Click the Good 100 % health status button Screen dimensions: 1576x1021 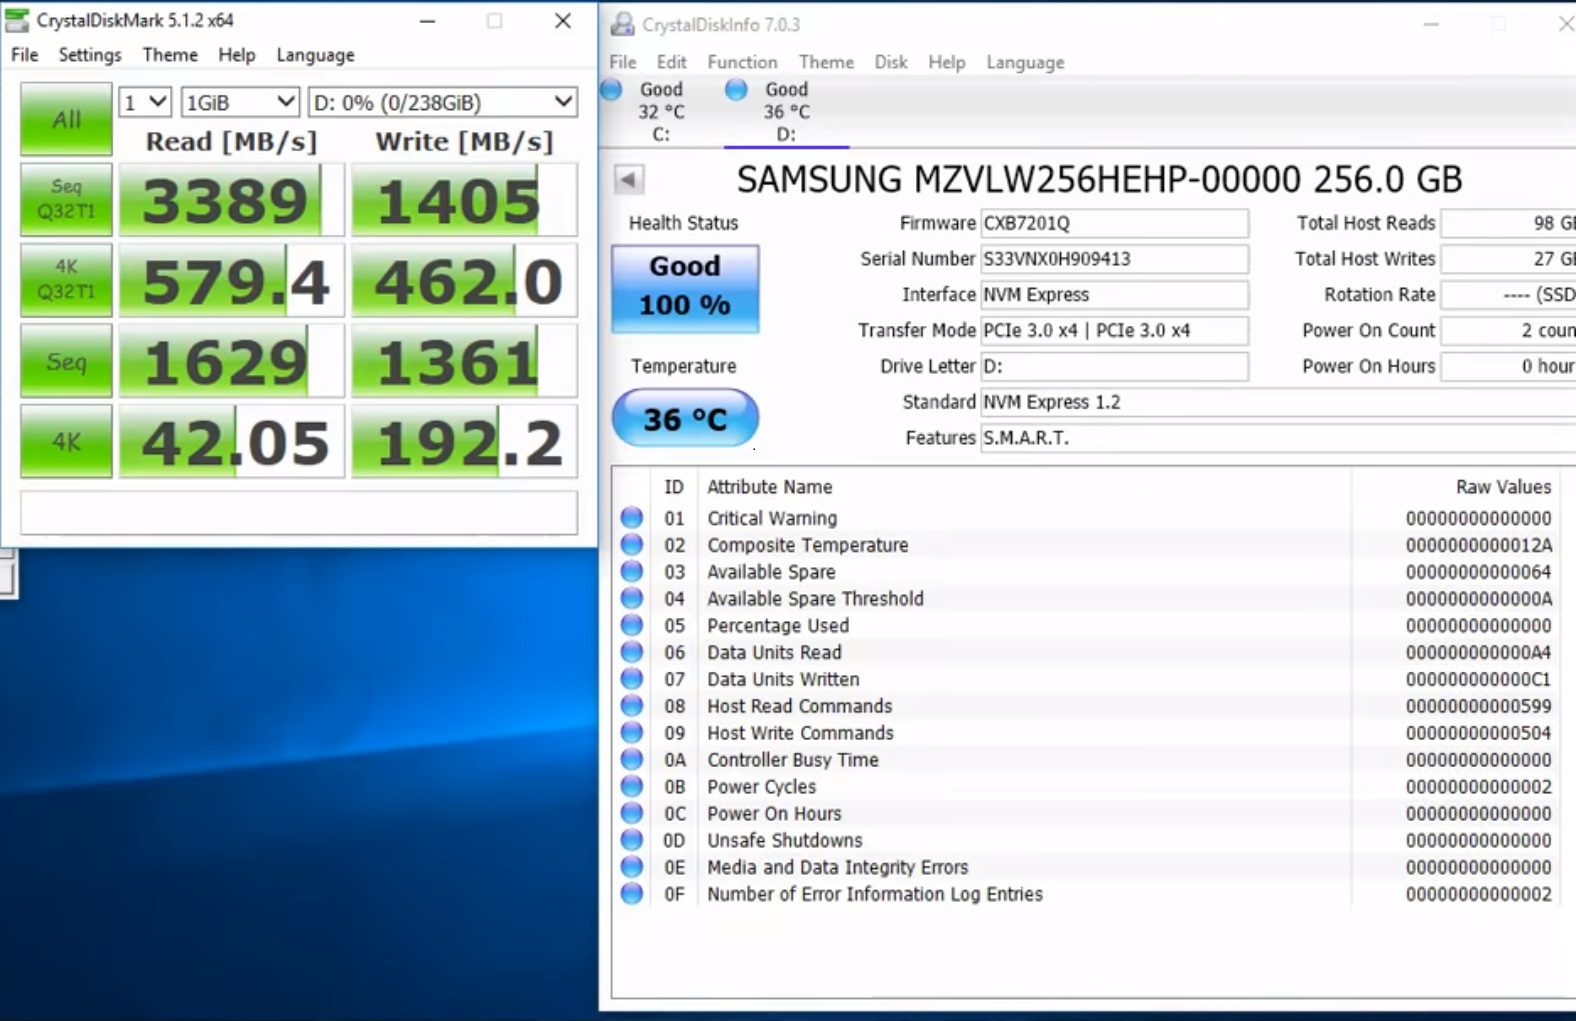(685, 288)
